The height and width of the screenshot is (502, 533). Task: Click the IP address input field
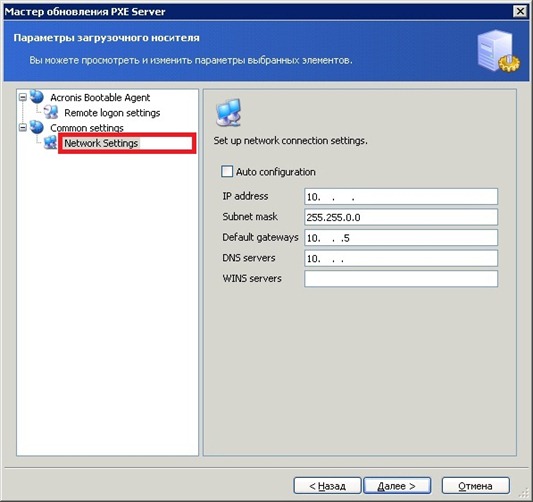pos(401,196)
